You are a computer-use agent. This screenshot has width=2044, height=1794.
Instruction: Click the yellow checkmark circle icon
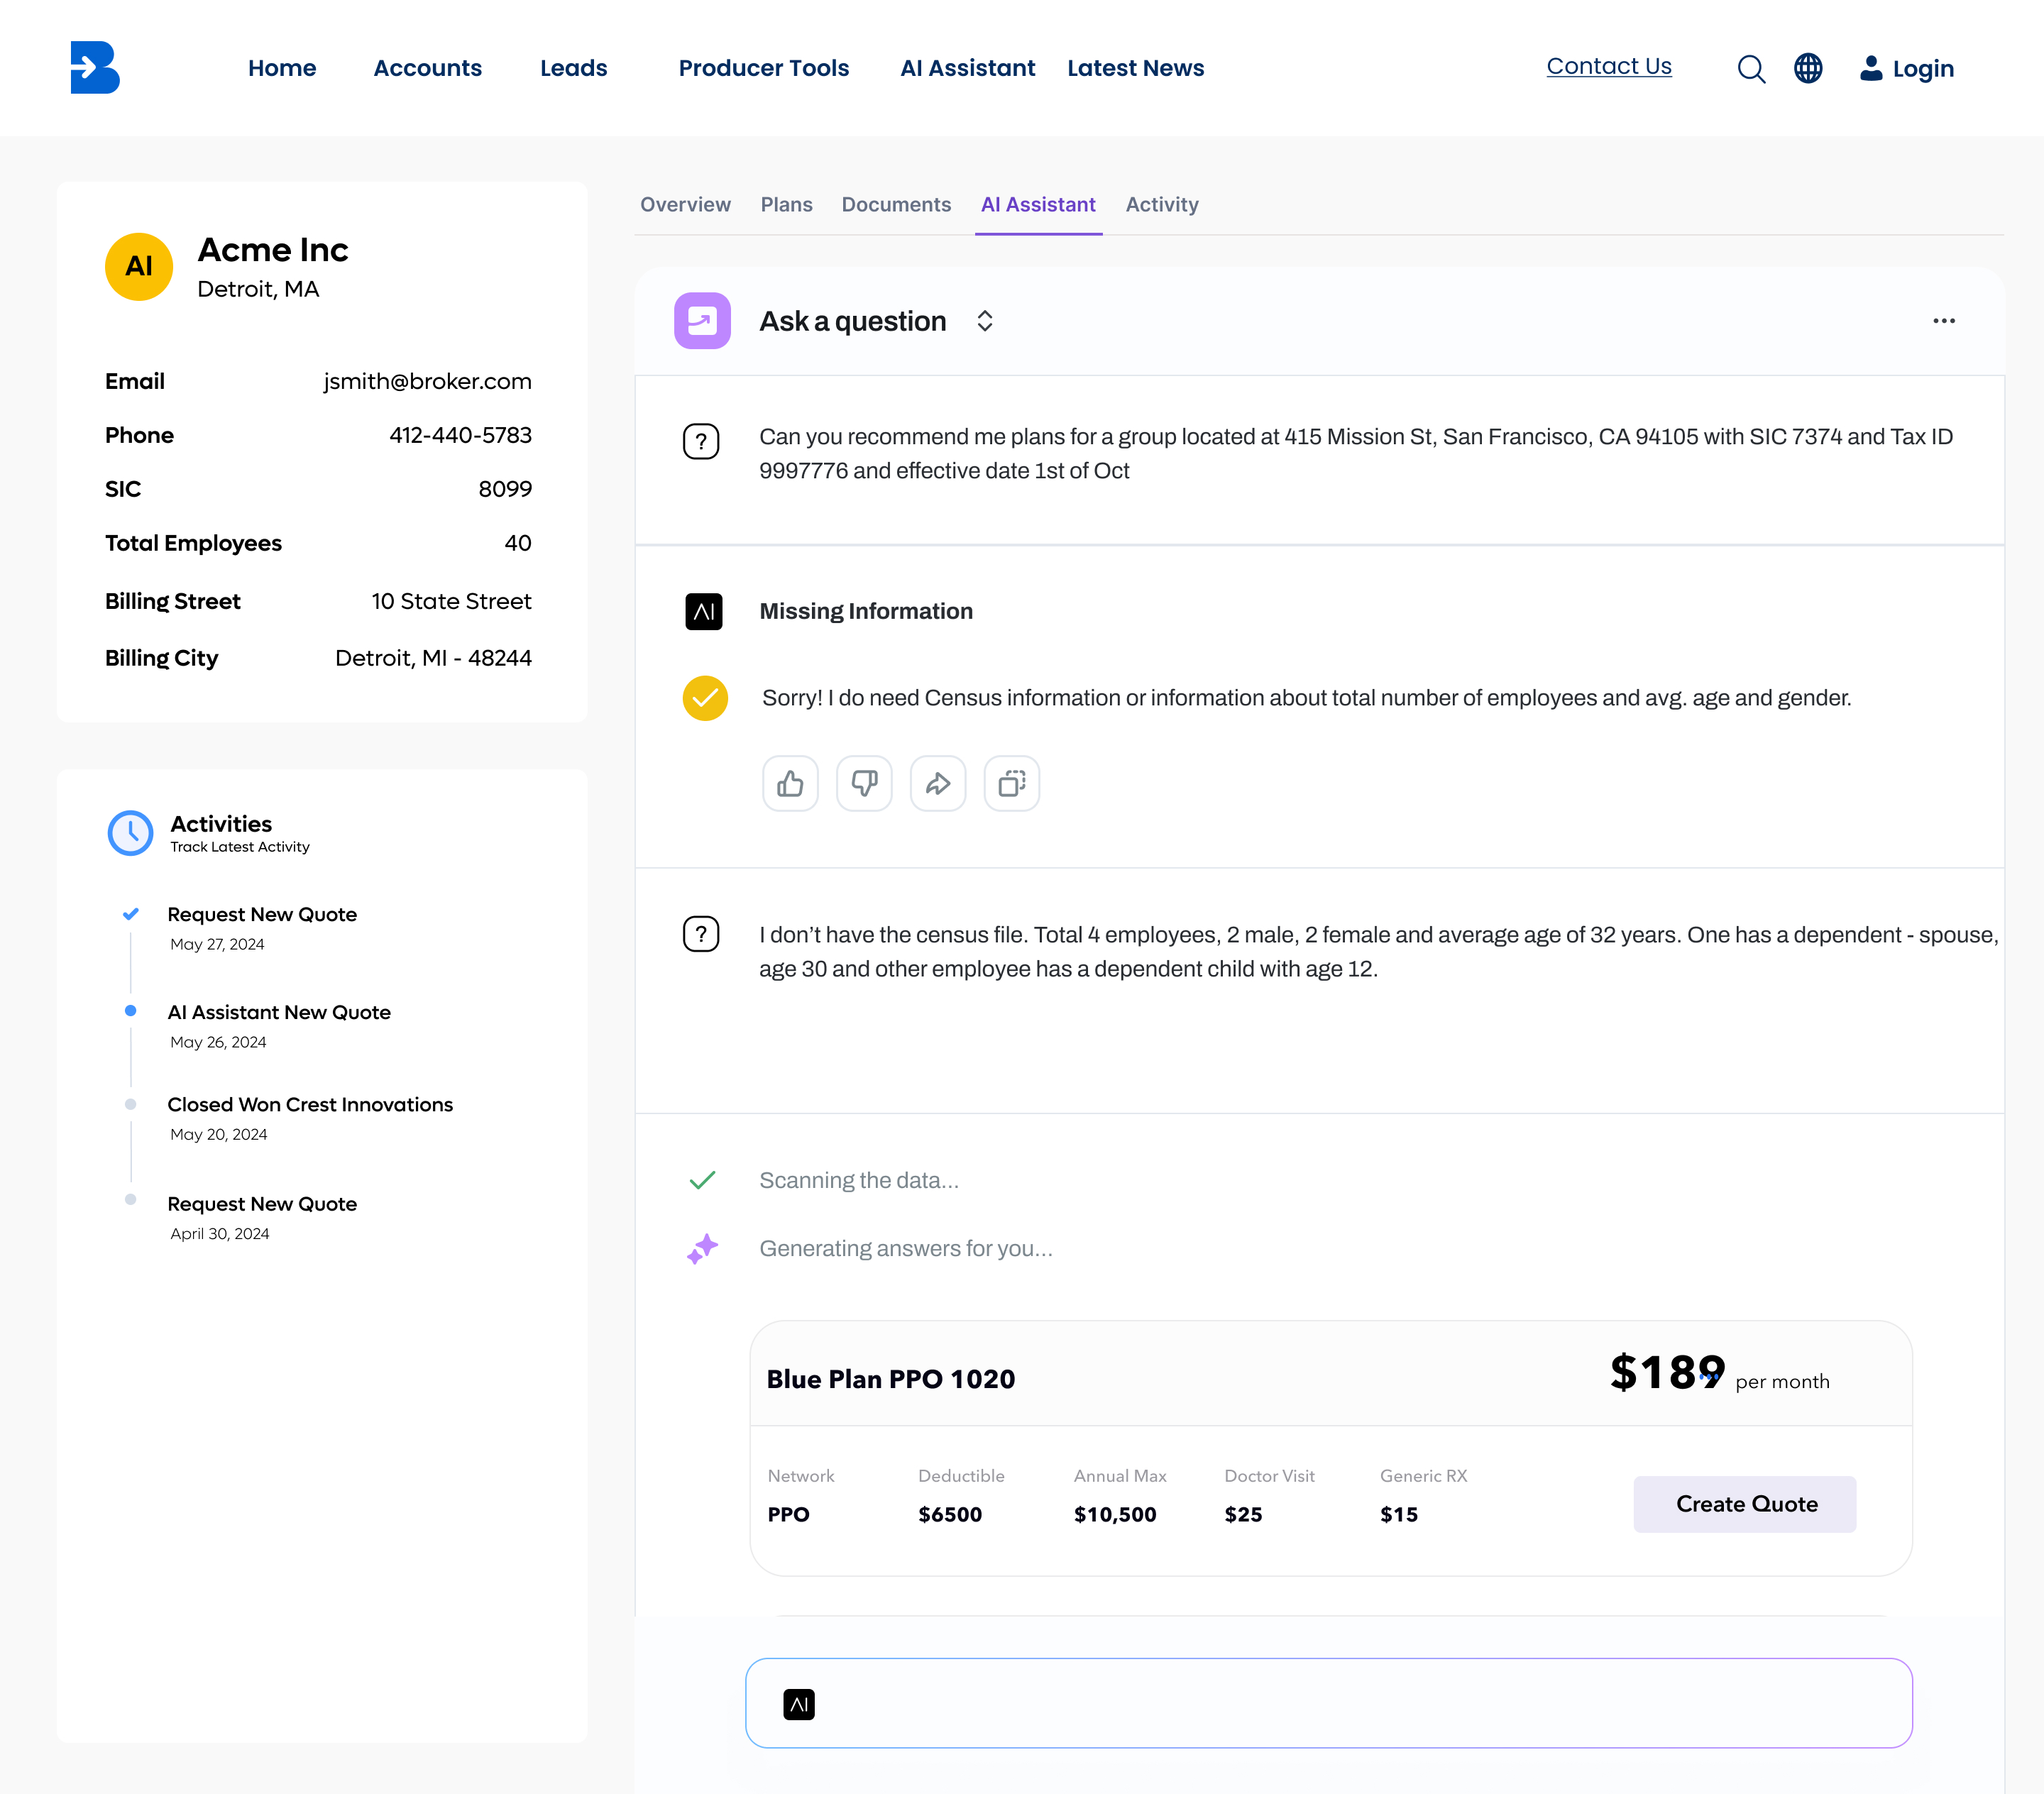point(705,698)
